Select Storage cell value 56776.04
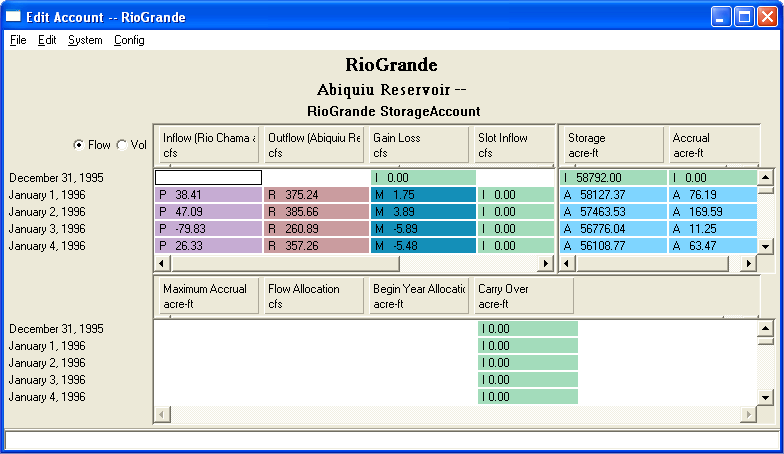784x454 pixels. pyautogui.click(x=613, y=228)
